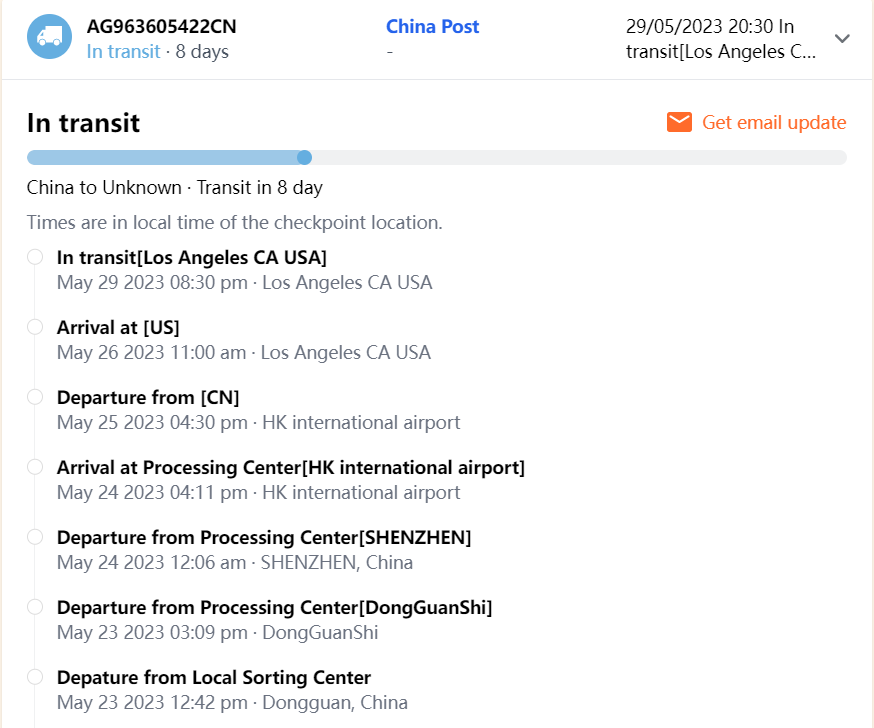Open the China Post carrier link

[x=432, y=27]
